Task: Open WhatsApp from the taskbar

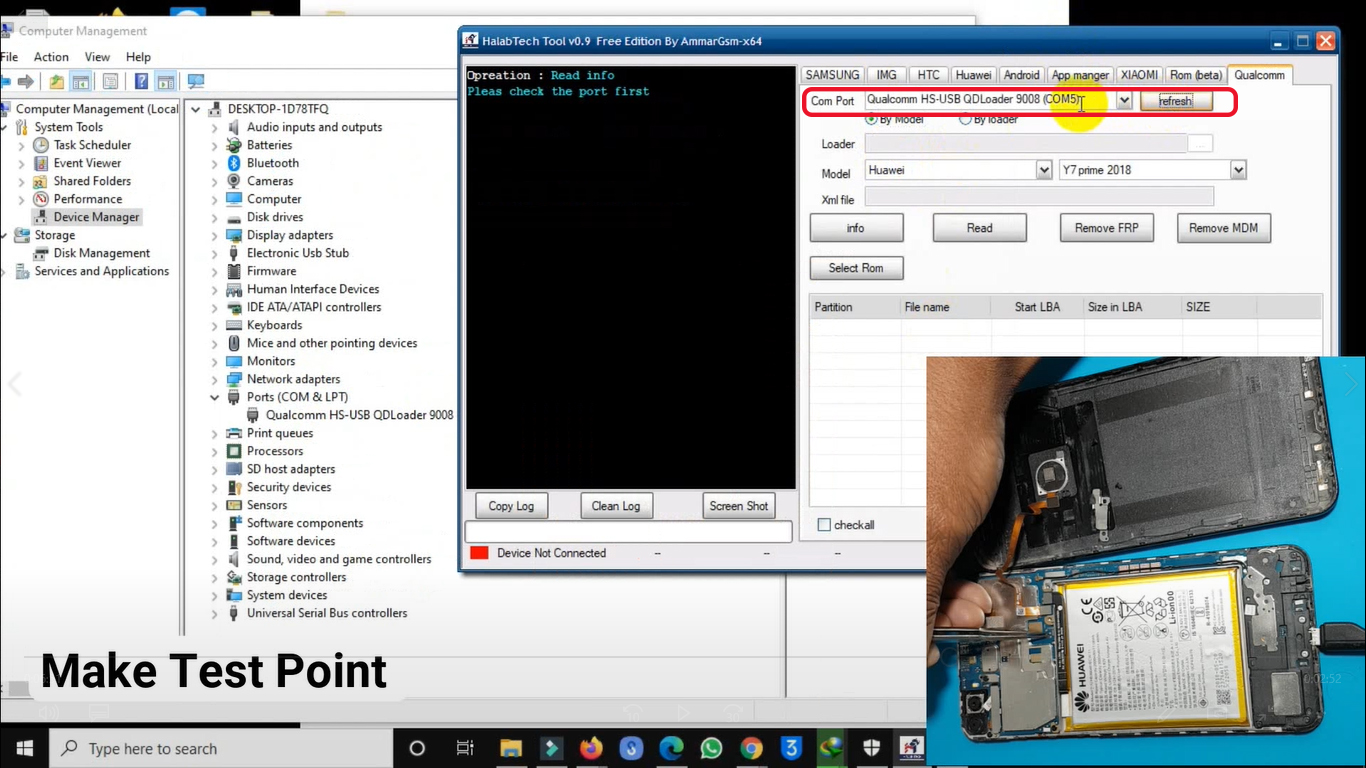Action: pyautogui.click(x=711, y=748)
